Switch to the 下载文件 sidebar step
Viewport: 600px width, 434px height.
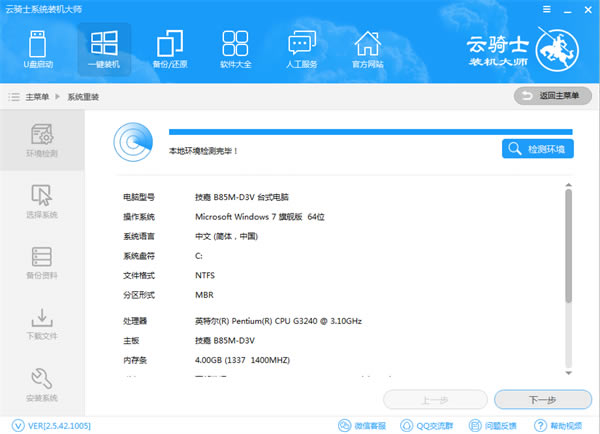(x=42, y=323)
